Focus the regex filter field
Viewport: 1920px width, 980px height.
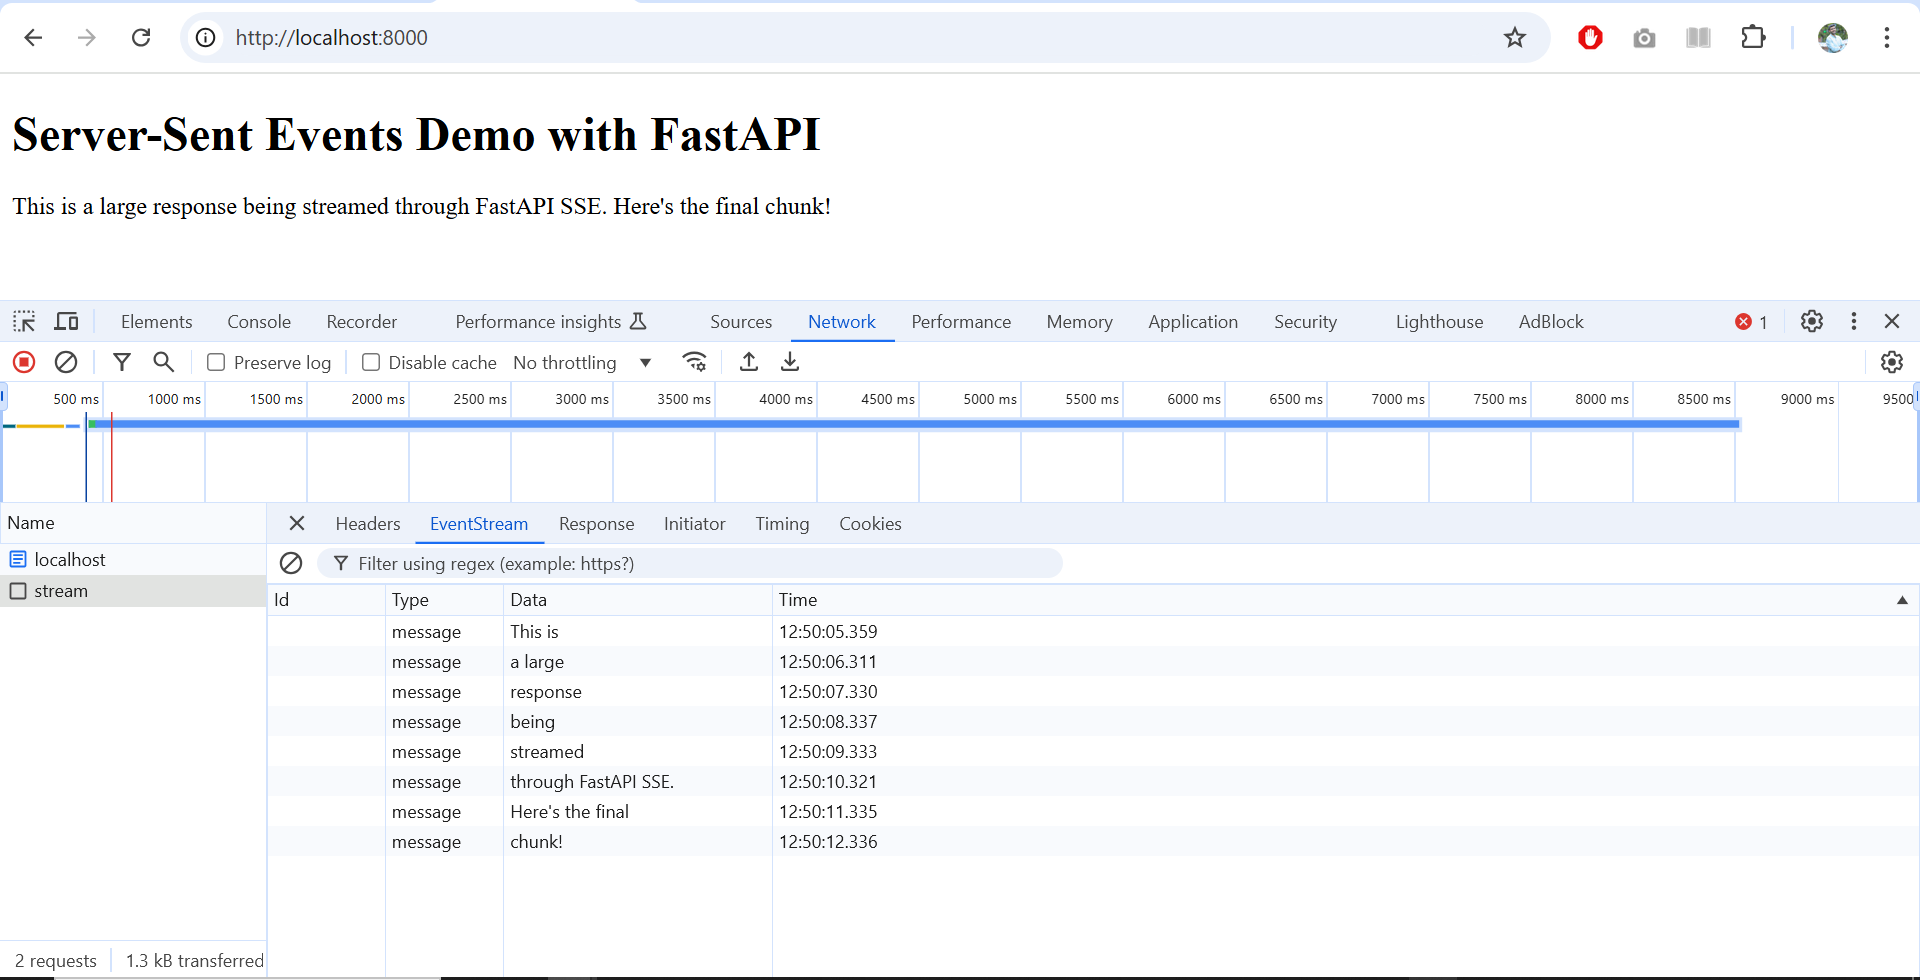[690, 564]
